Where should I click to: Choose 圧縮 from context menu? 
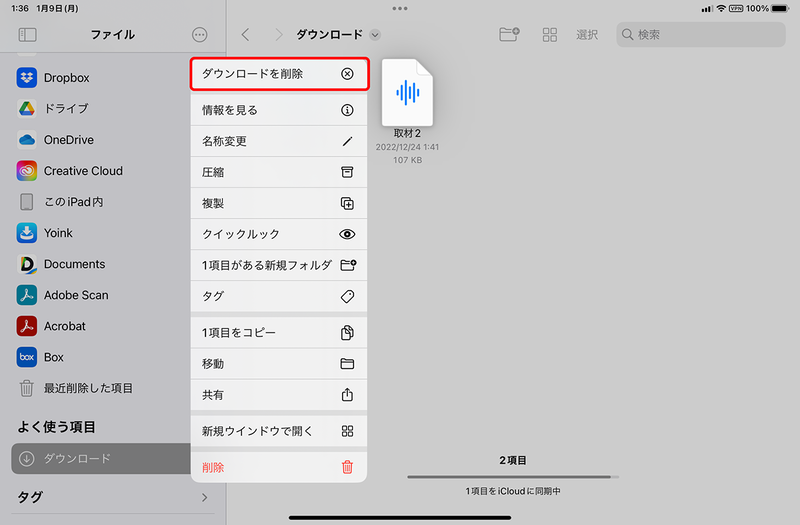tap(279, 172)
